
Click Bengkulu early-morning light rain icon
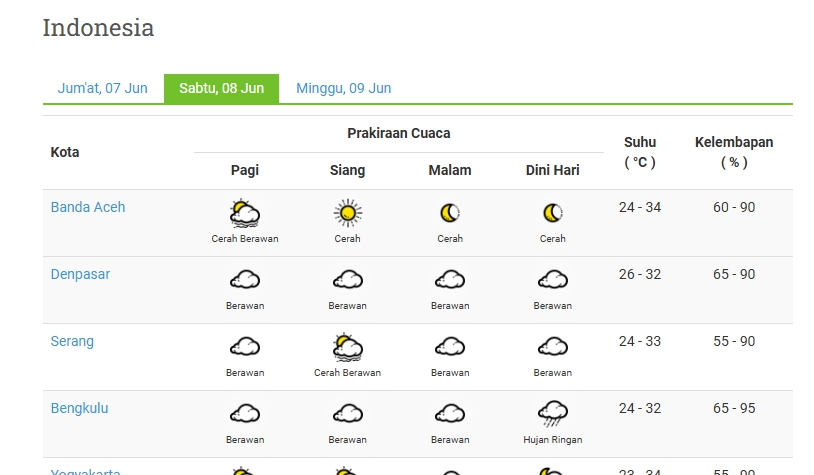[553, 414]
